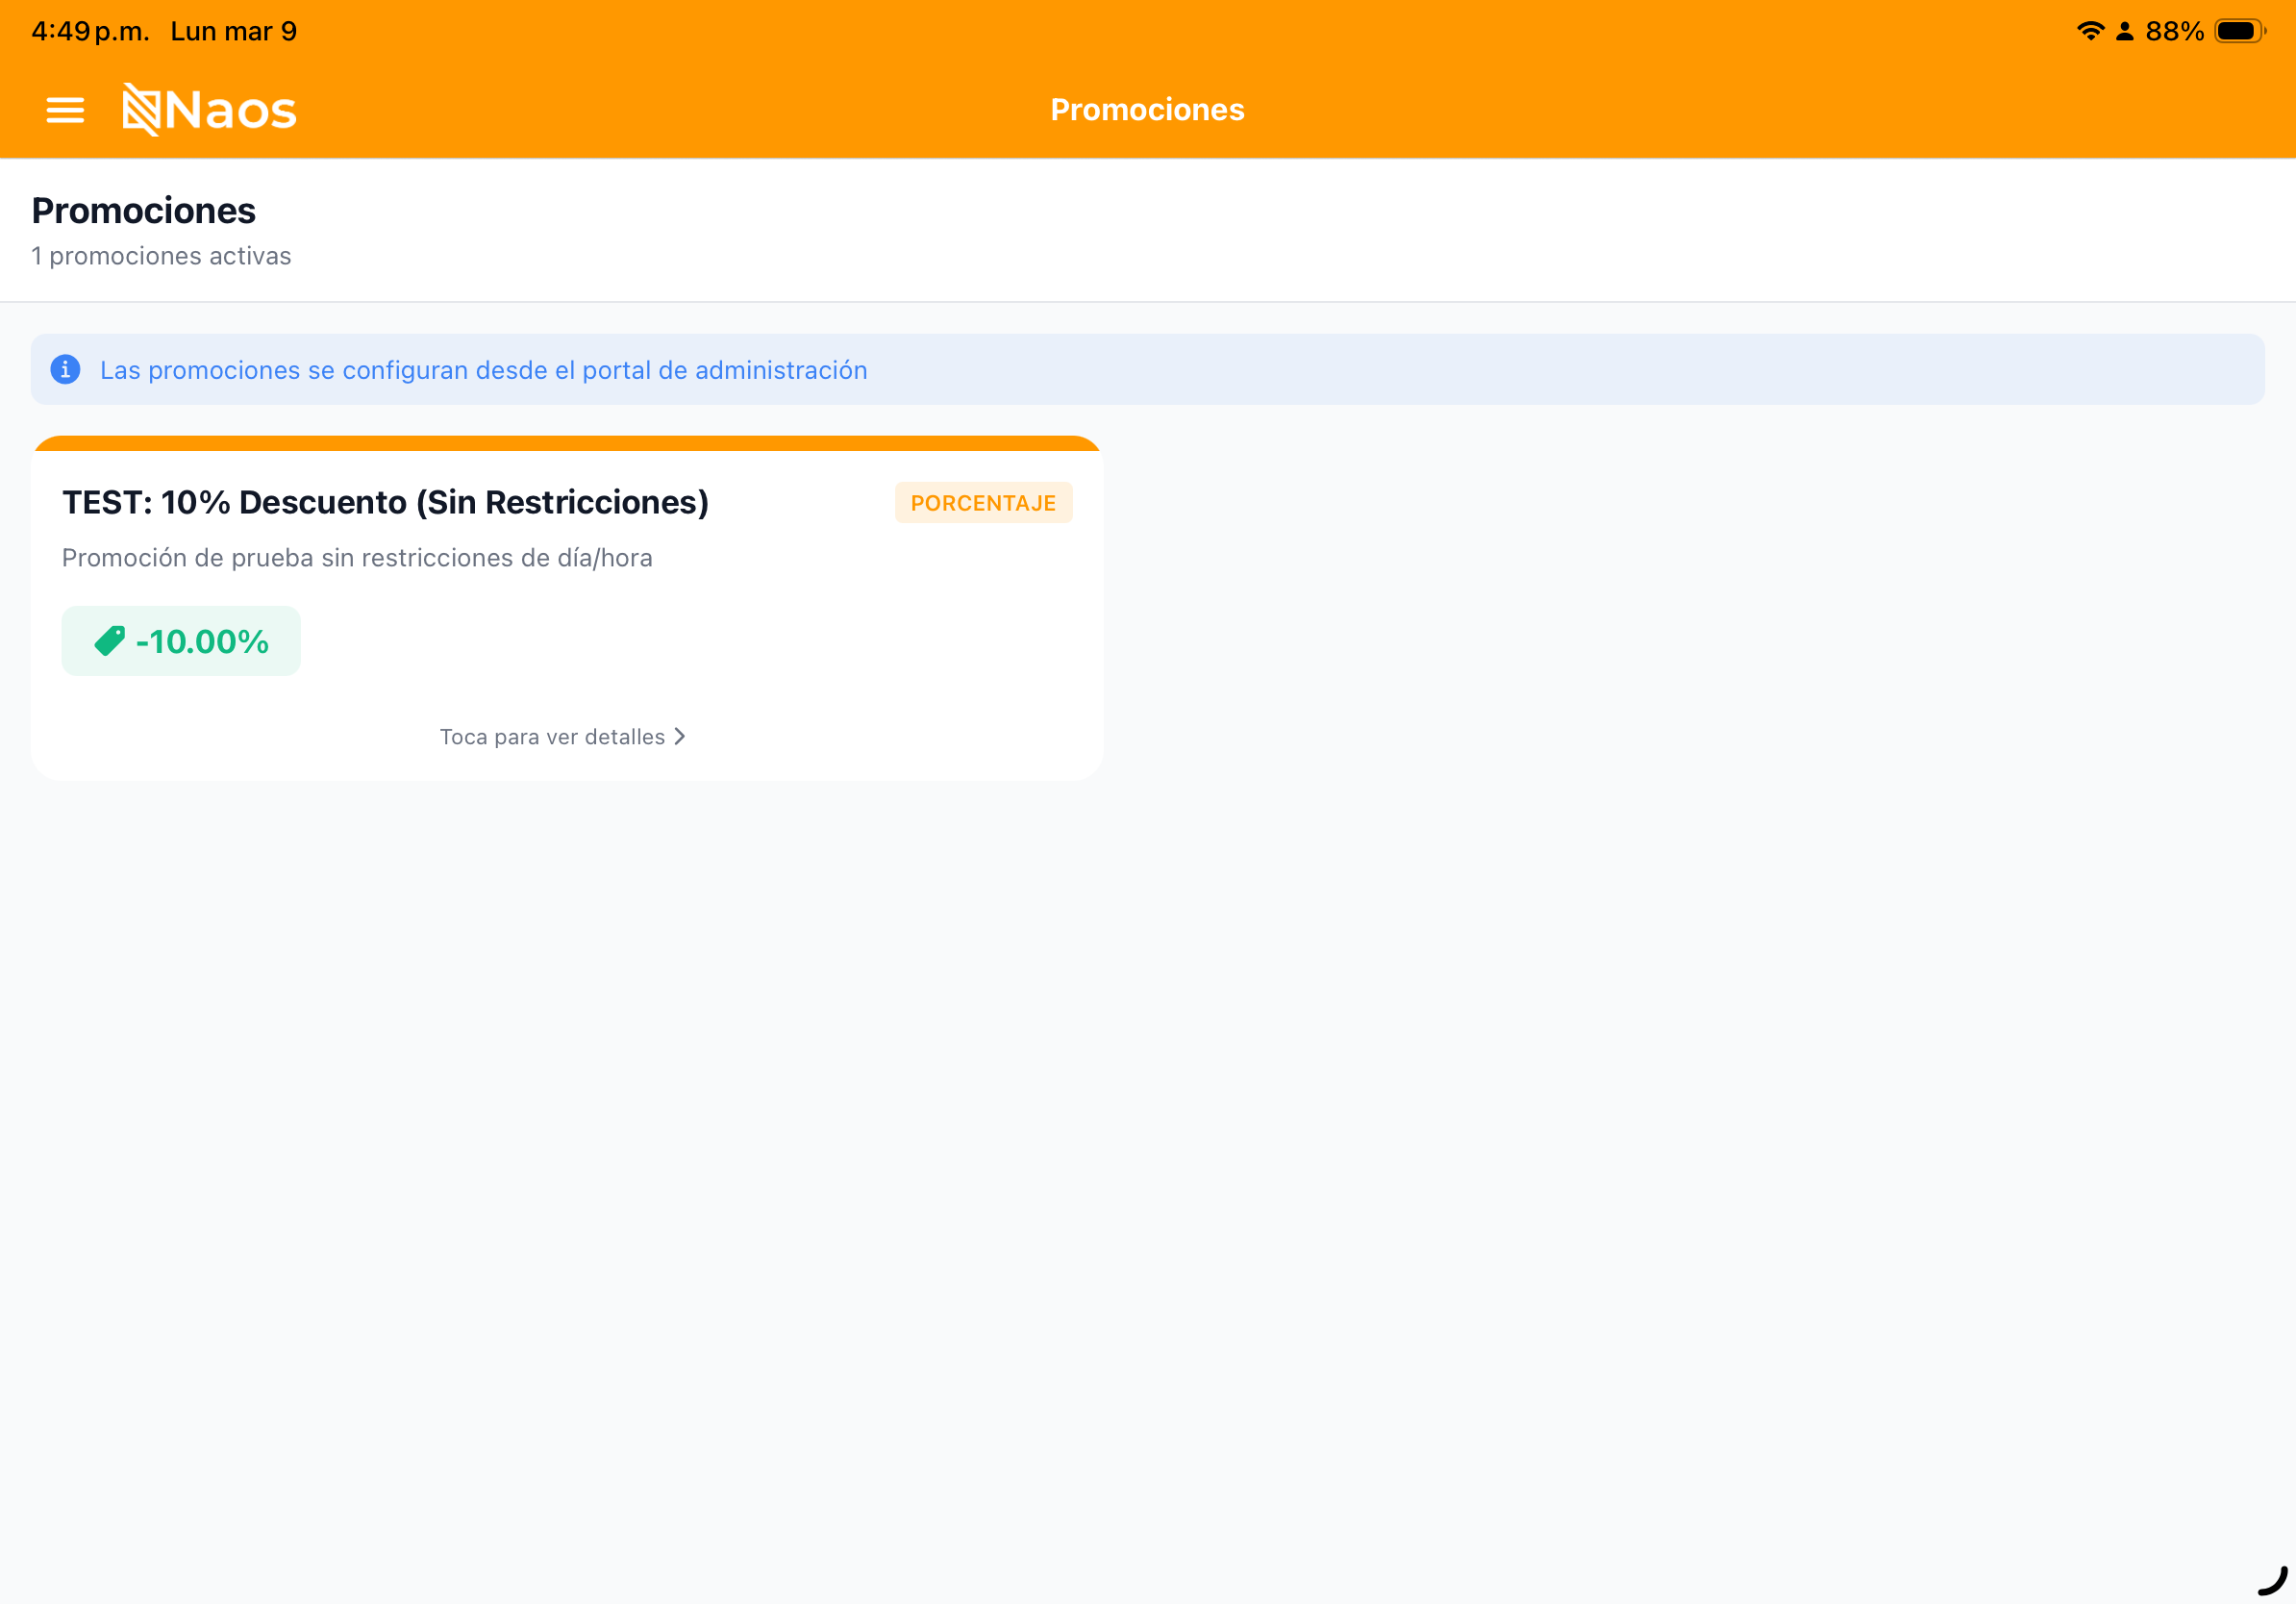Select the Promociones title in the header bar
The width and height of the screenshot is (2296, 1604).
1146,110
